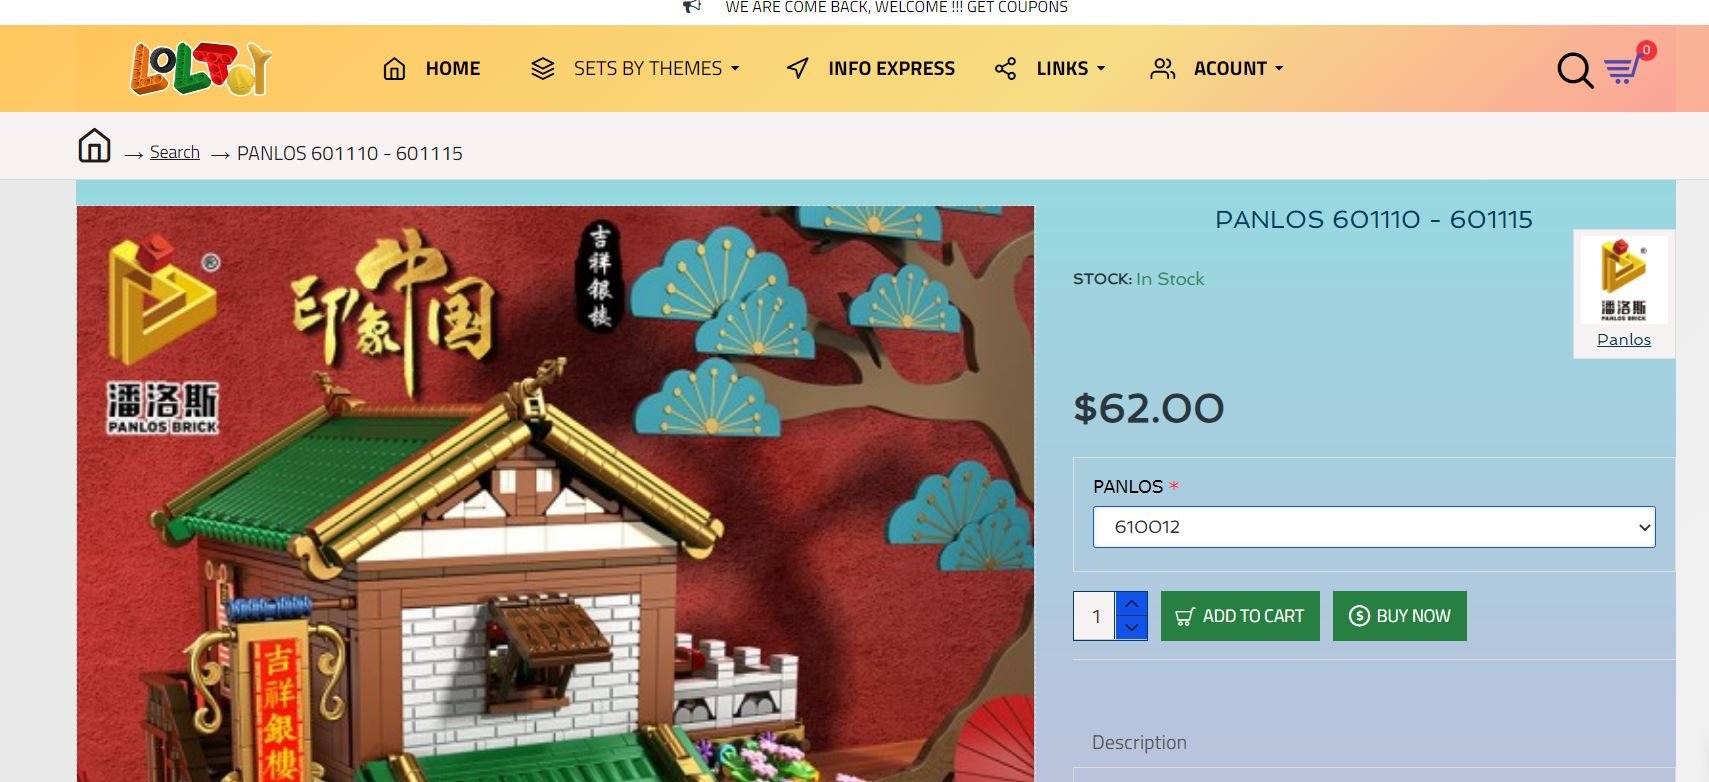This screenshot has width=1709, height=782.
Task: Click the Account users icon
Action: [x=1162, y=68]
